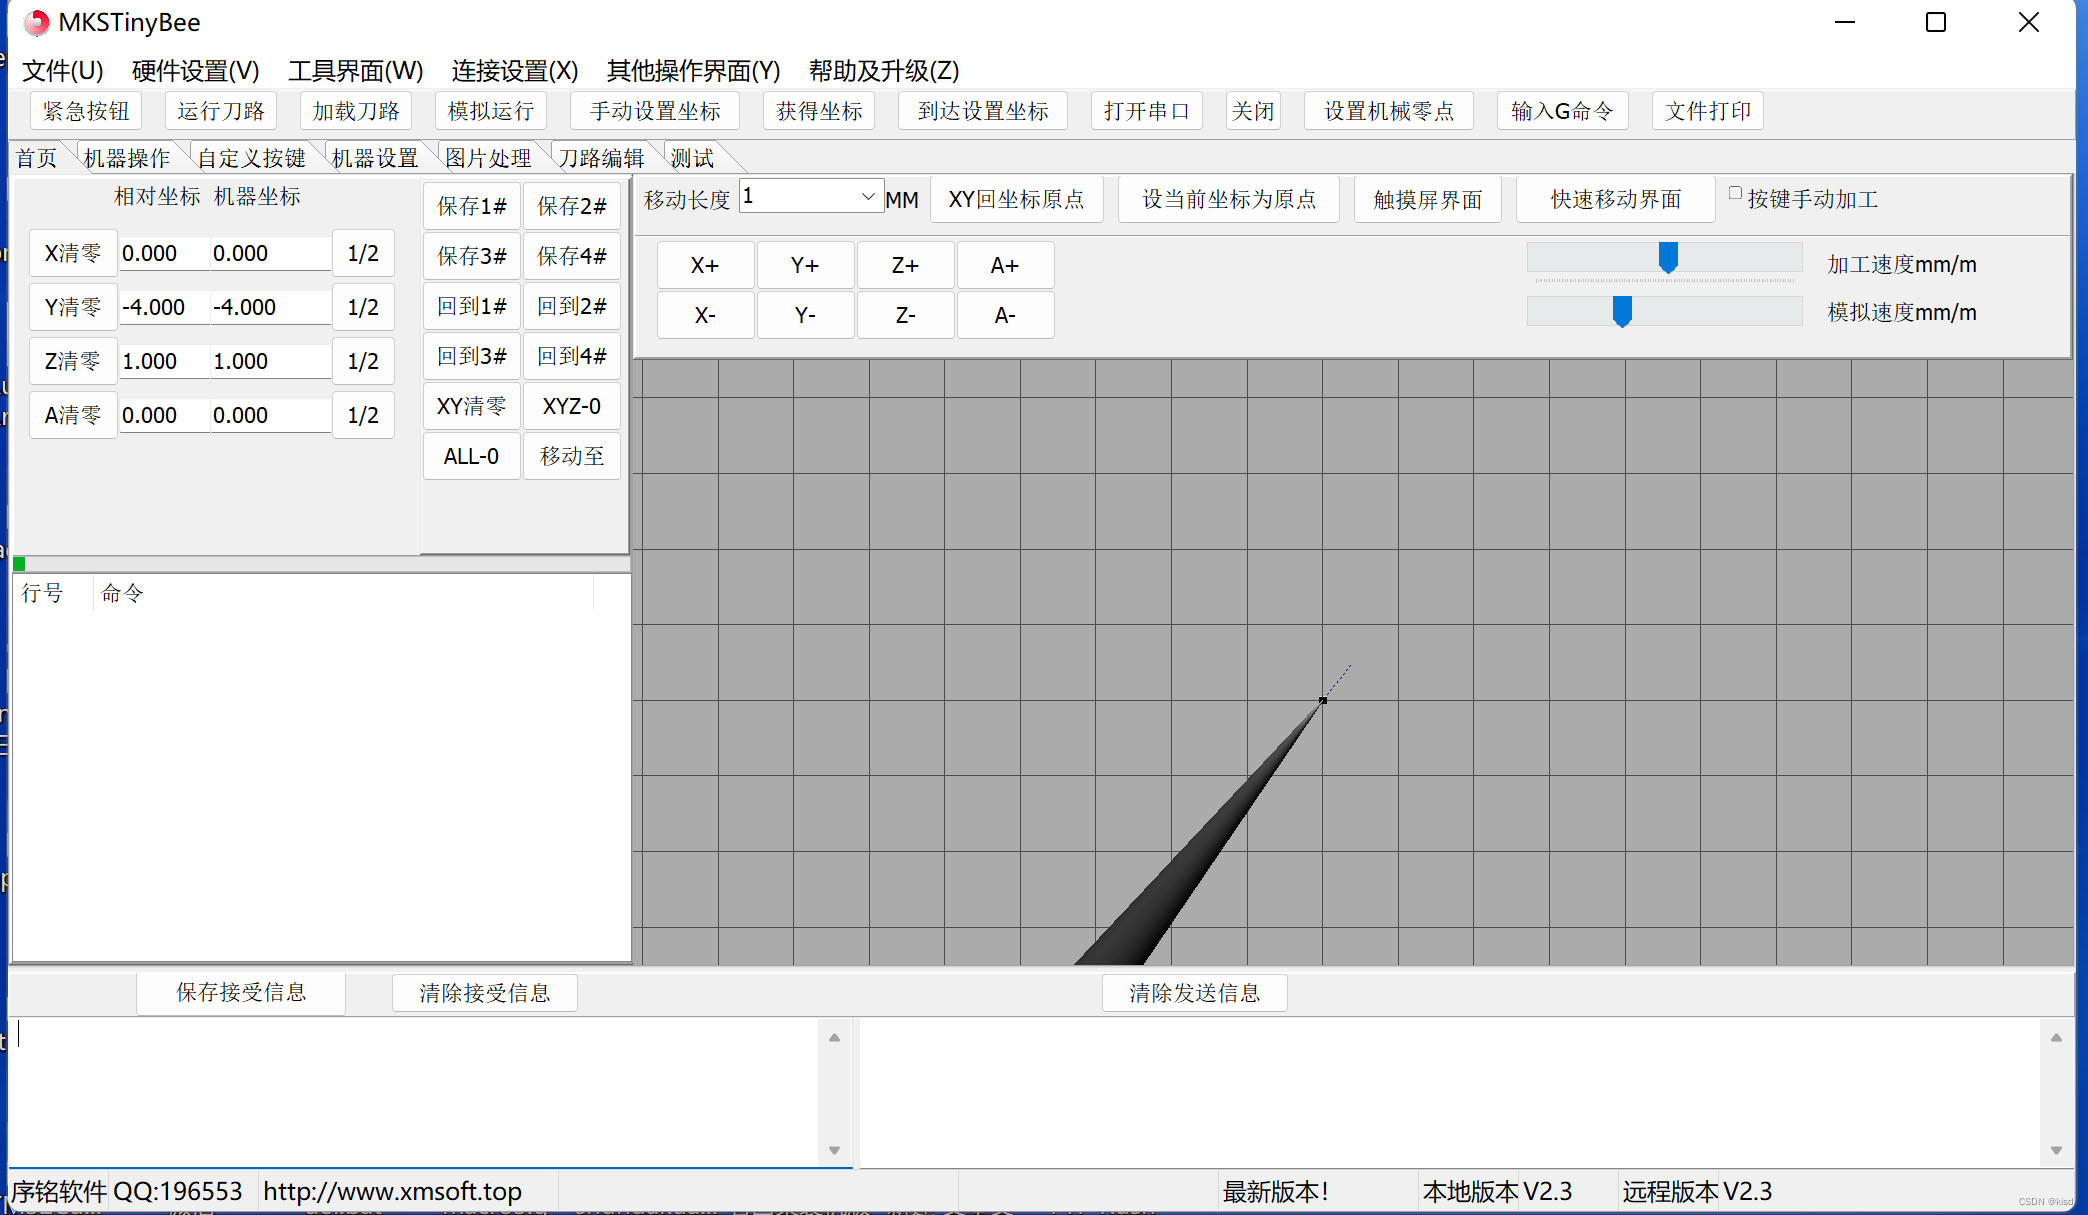Visit the http://www.xmsoft.top link
The image size is (2088, 1215).
point(392,1190)
